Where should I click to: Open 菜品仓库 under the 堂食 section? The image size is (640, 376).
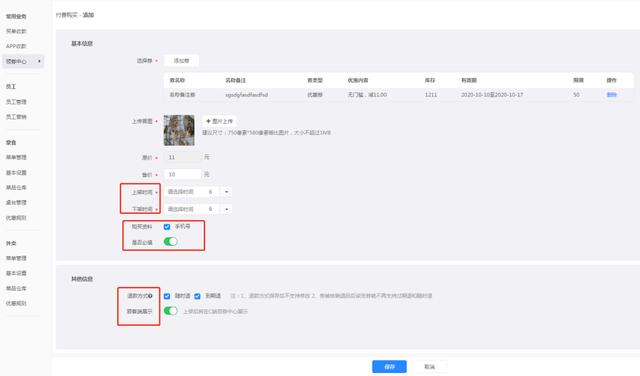16,187
